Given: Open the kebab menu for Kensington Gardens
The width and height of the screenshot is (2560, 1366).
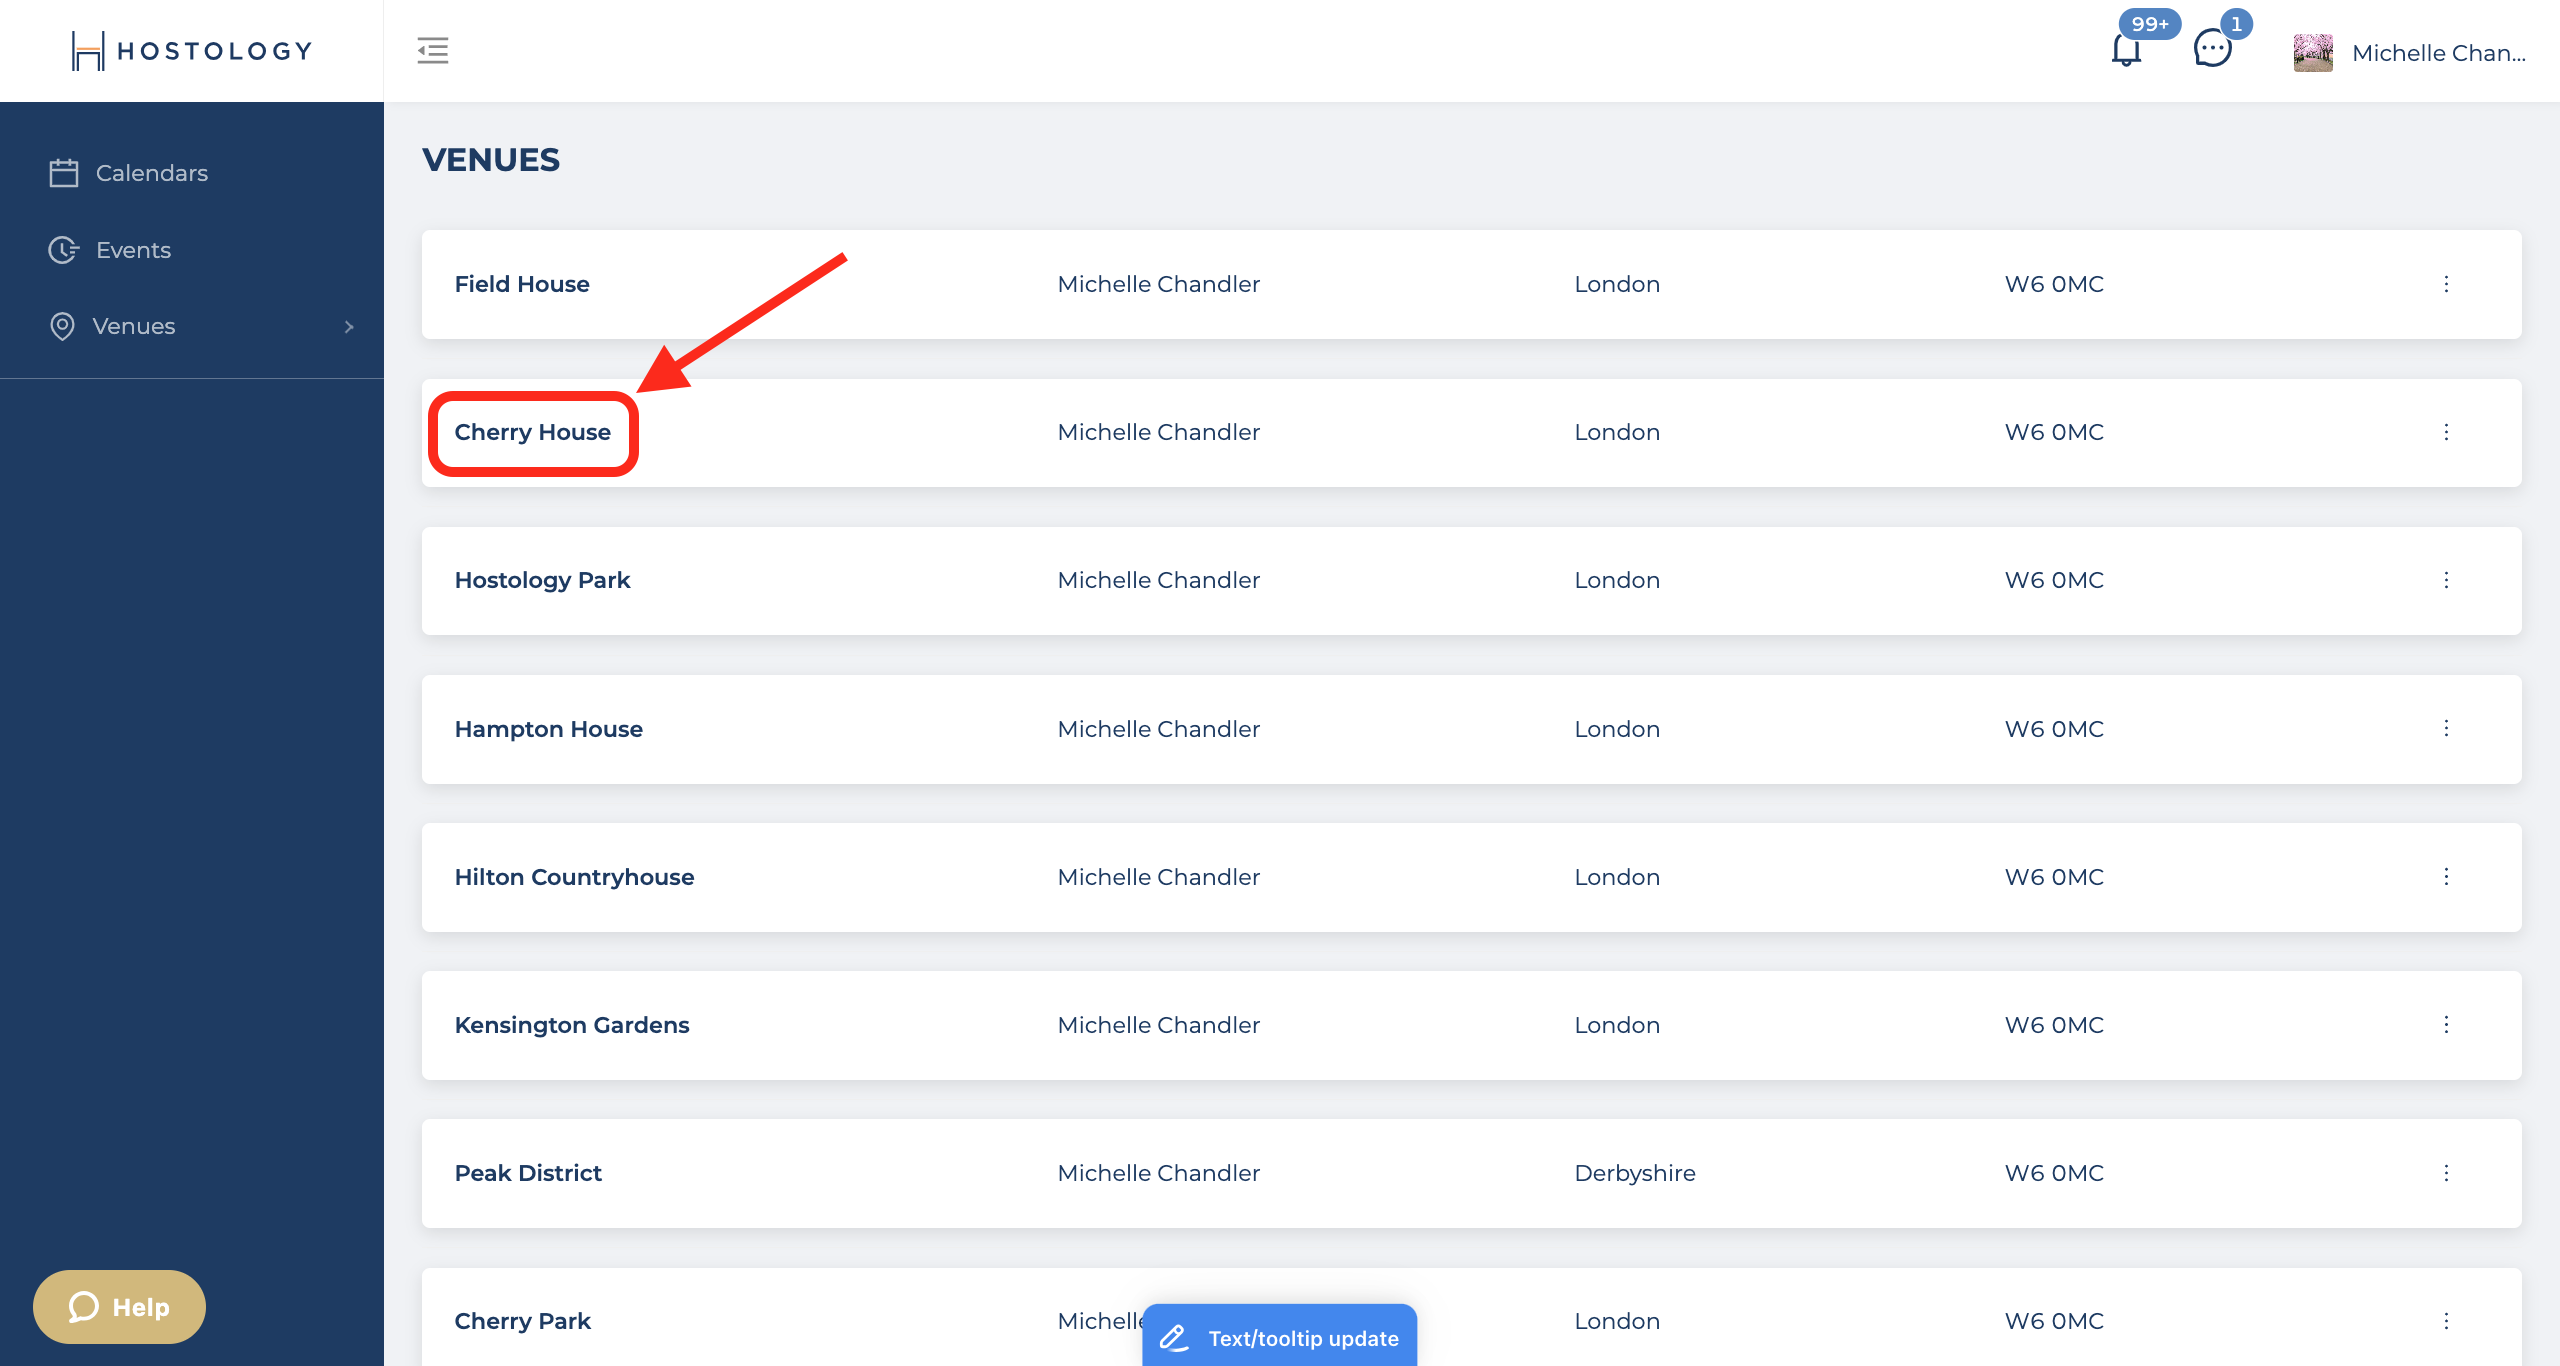Looking at the screenshot, I should [x=2447, y=1025].
